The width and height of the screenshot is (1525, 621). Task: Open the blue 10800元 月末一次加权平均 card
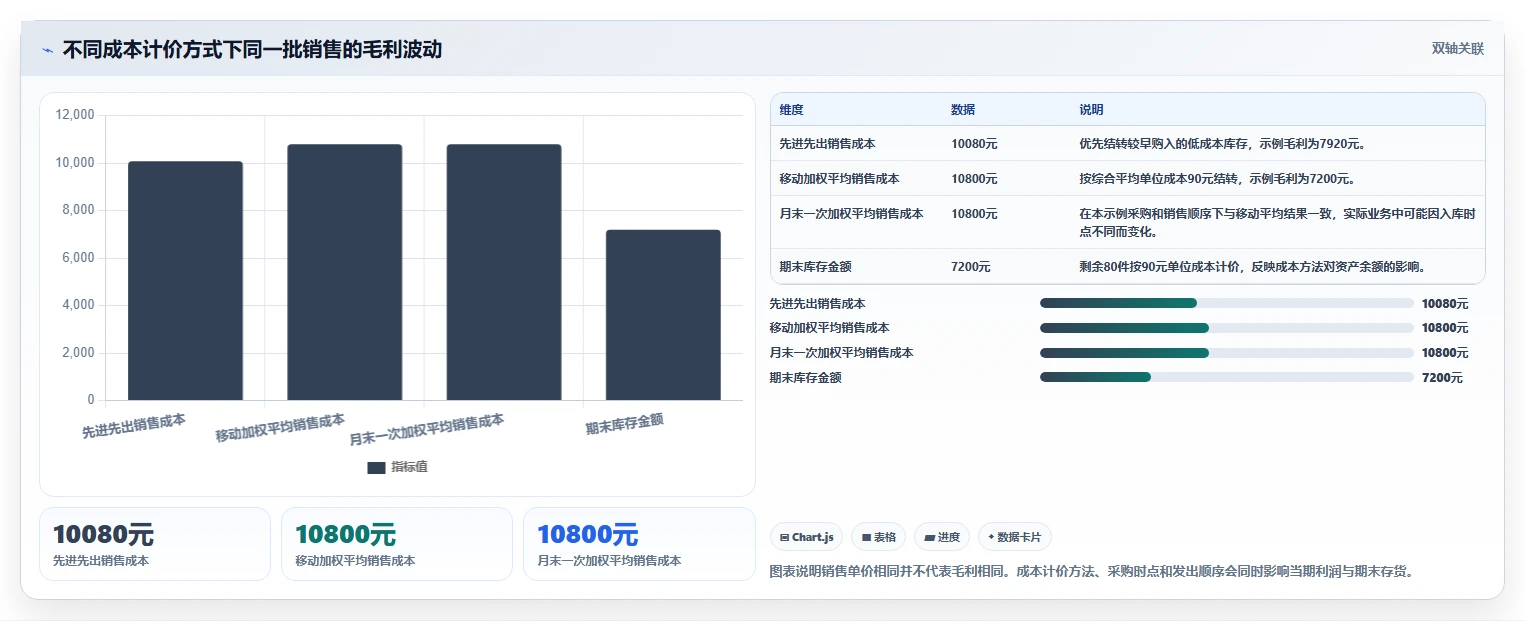[639, 544]
